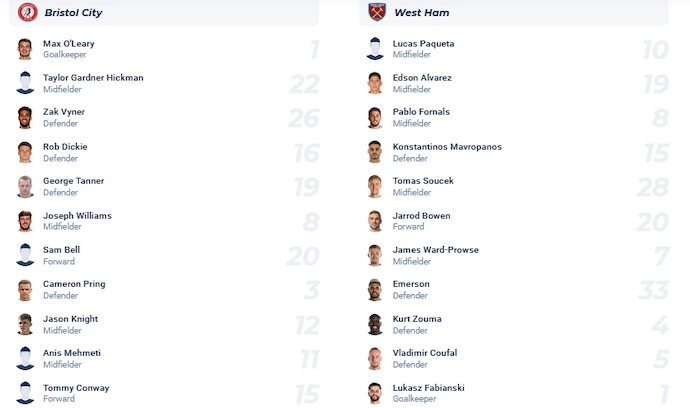Select Rob Dickie's player headshot
The width and height of the screenshot is (690, 408).
[x=26, y=152]
